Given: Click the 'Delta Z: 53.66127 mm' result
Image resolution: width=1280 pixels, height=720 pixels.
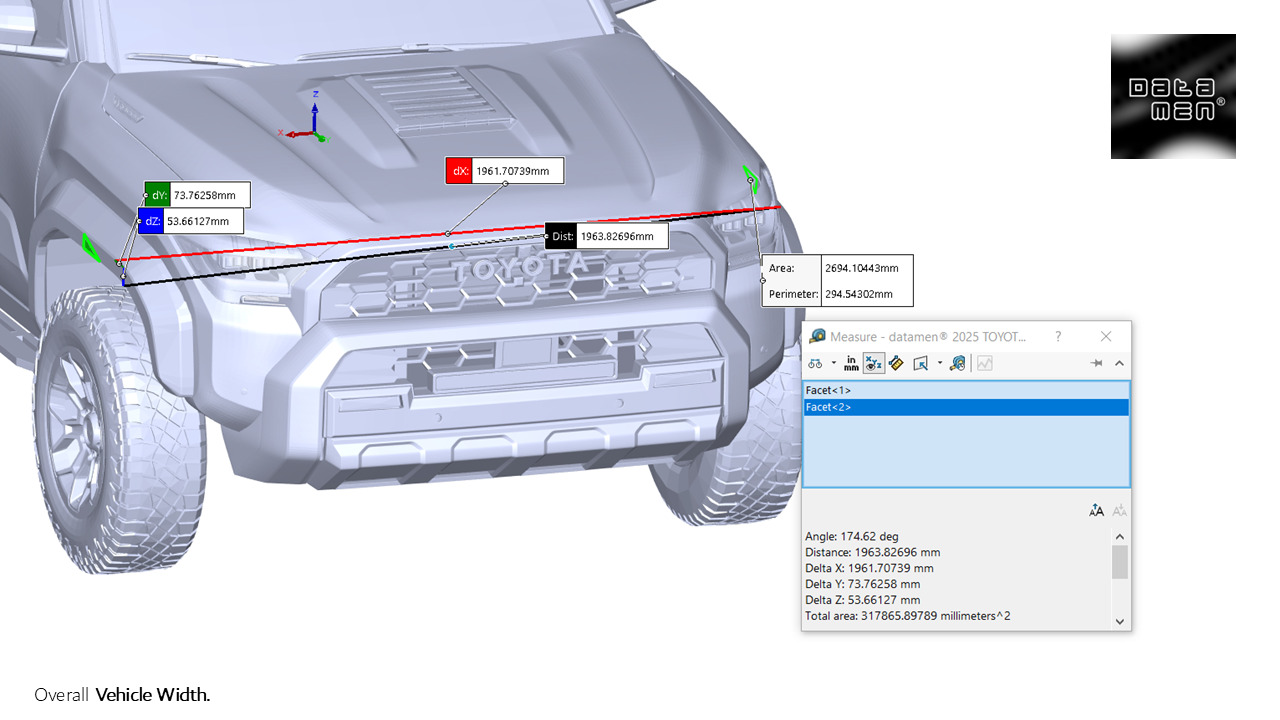Looking at the screenshot, I should [862, 600].
